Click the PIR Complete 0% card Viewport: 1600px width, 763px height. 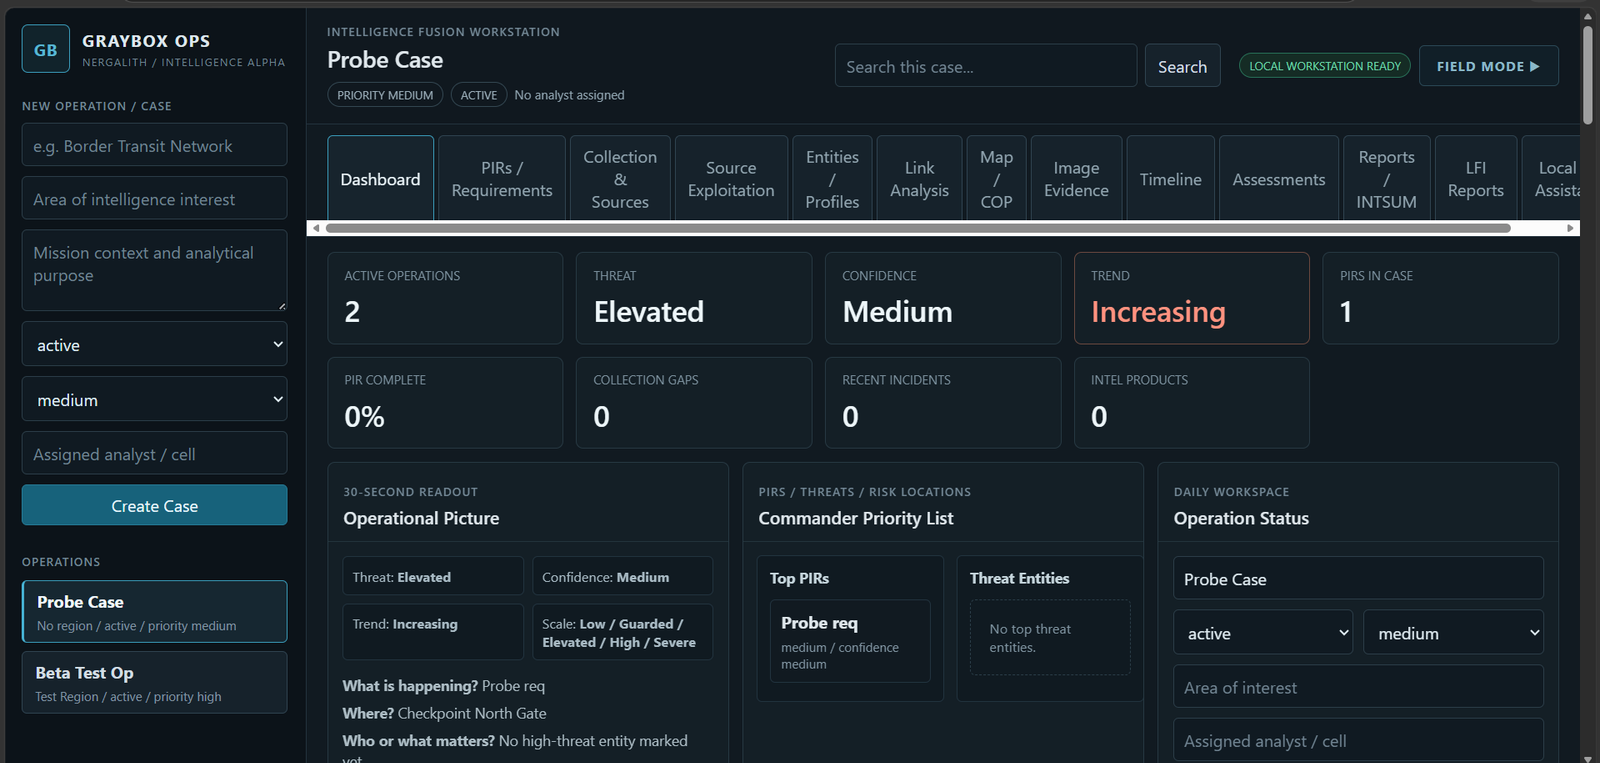[445, 403]
